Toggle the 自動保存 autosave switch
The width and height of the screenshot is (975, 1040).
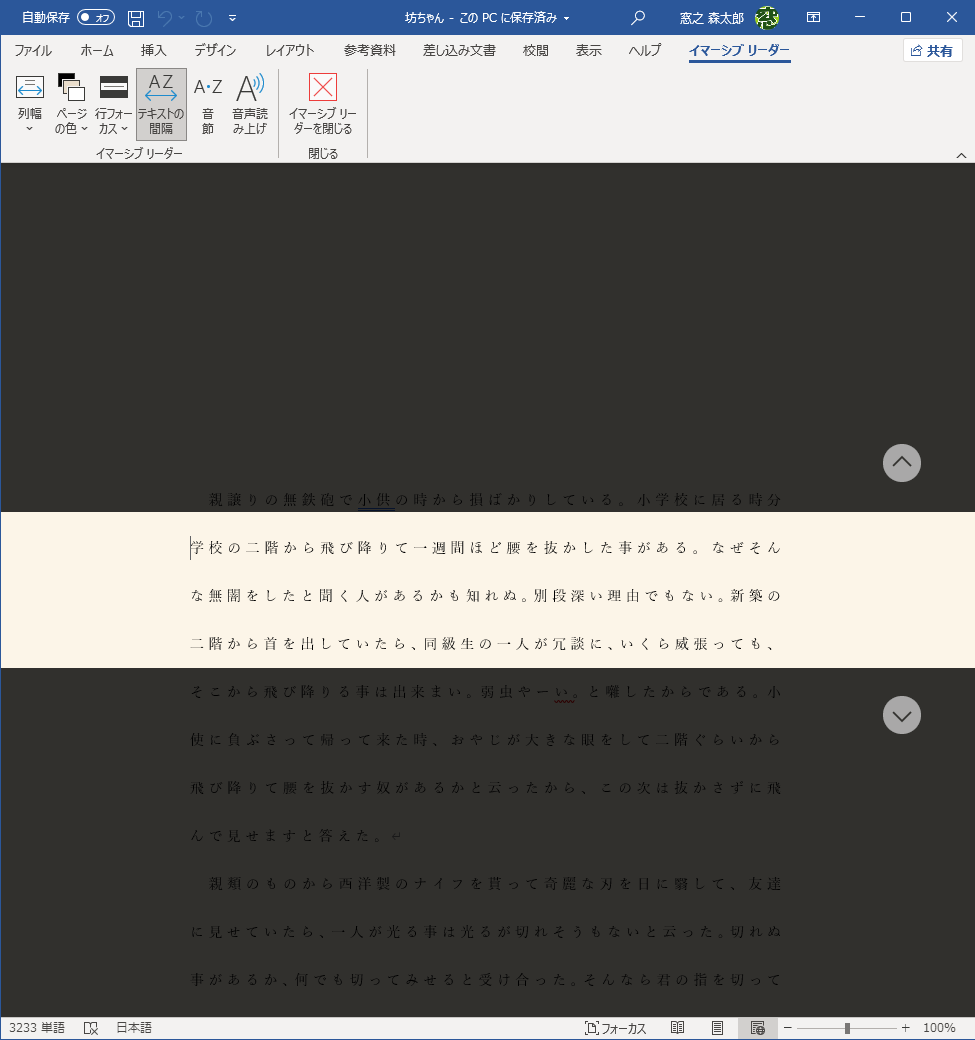96,17
